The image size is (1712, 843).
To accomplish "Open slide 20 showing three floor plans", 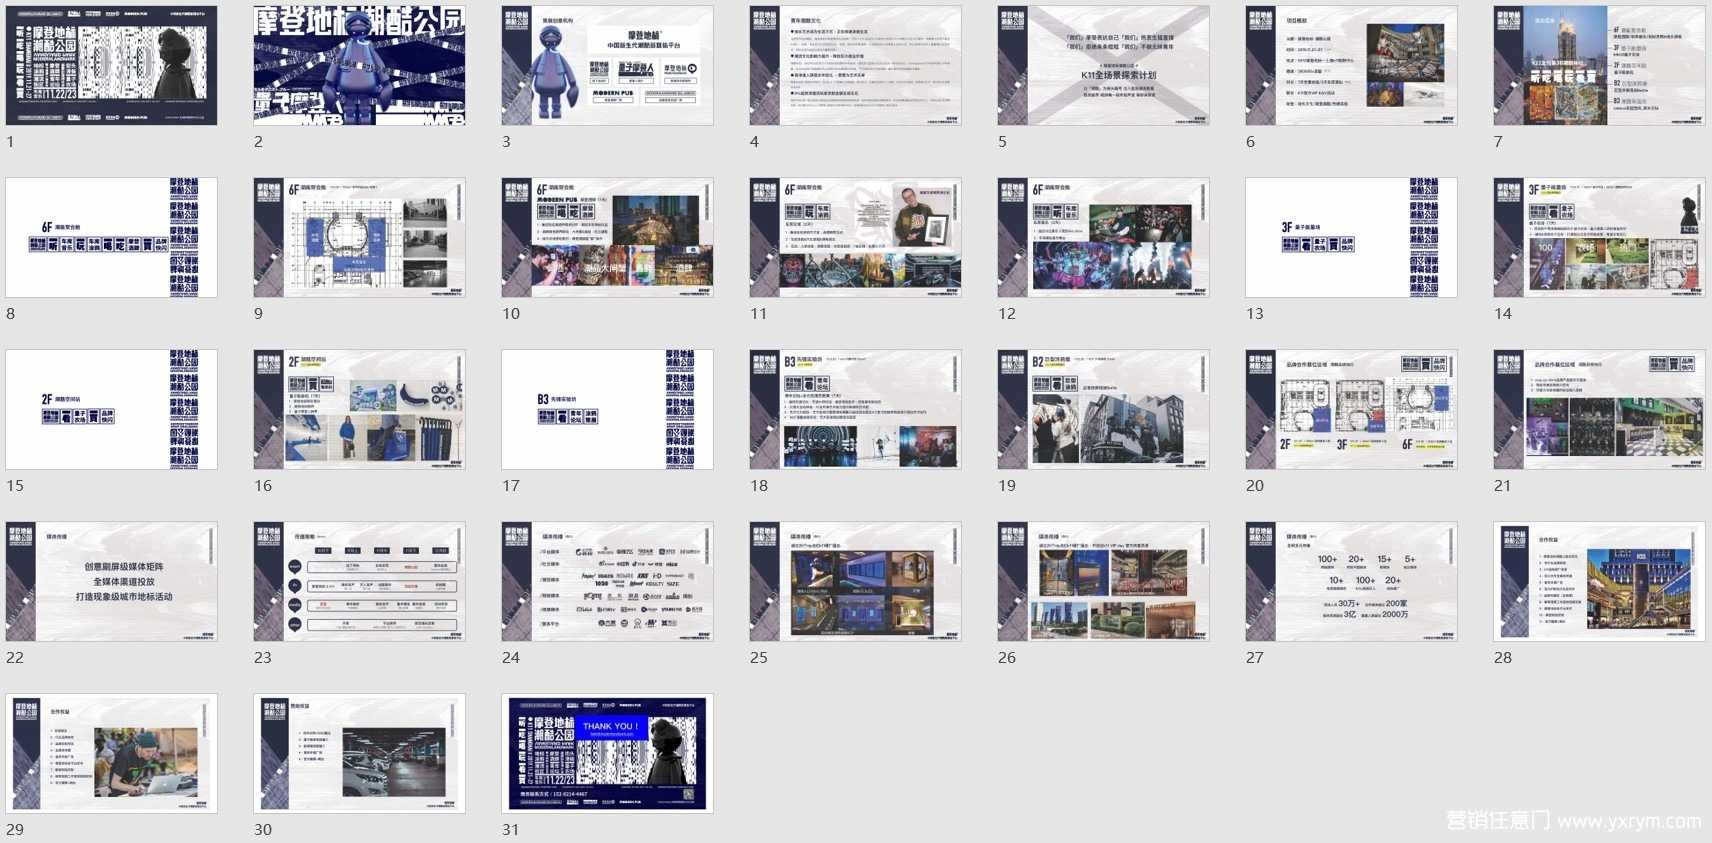I will (x=1352, y=410).
